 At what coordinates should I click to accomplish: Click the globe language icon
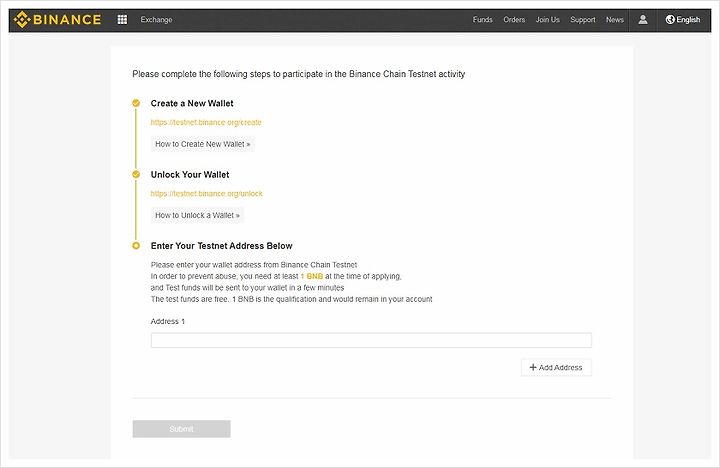670,19
